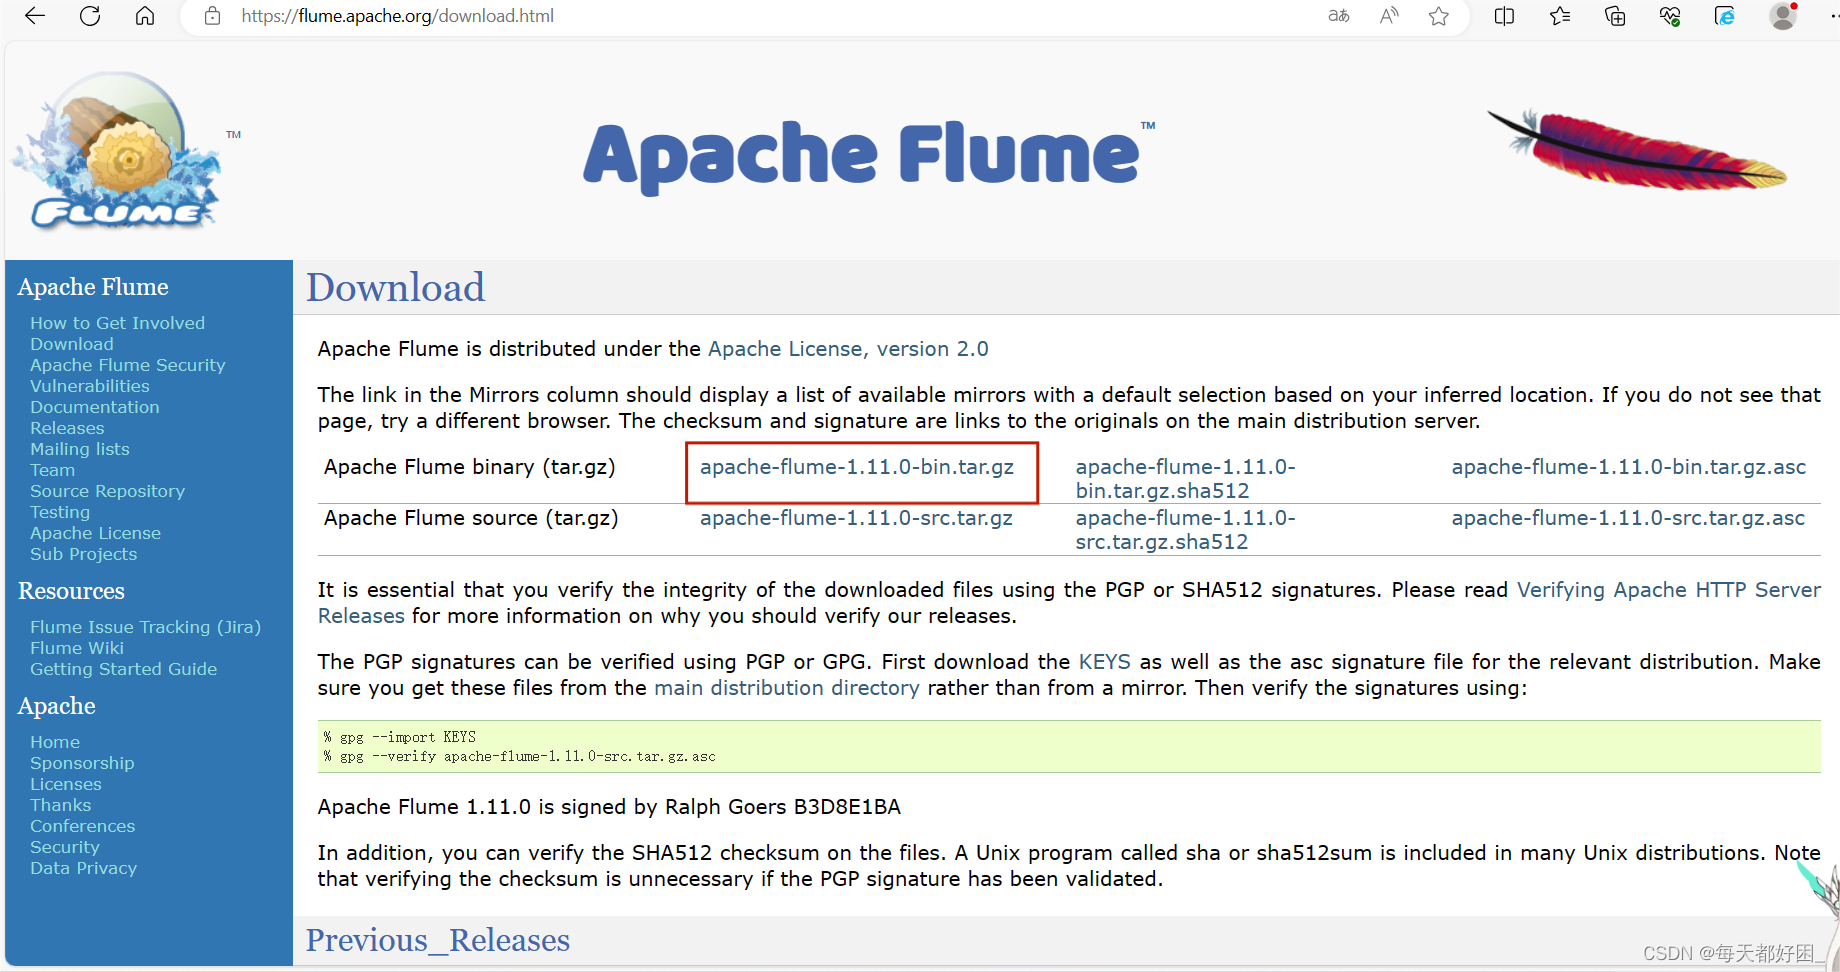
Task: Open the Getting Started Guide
Action: 123,669
